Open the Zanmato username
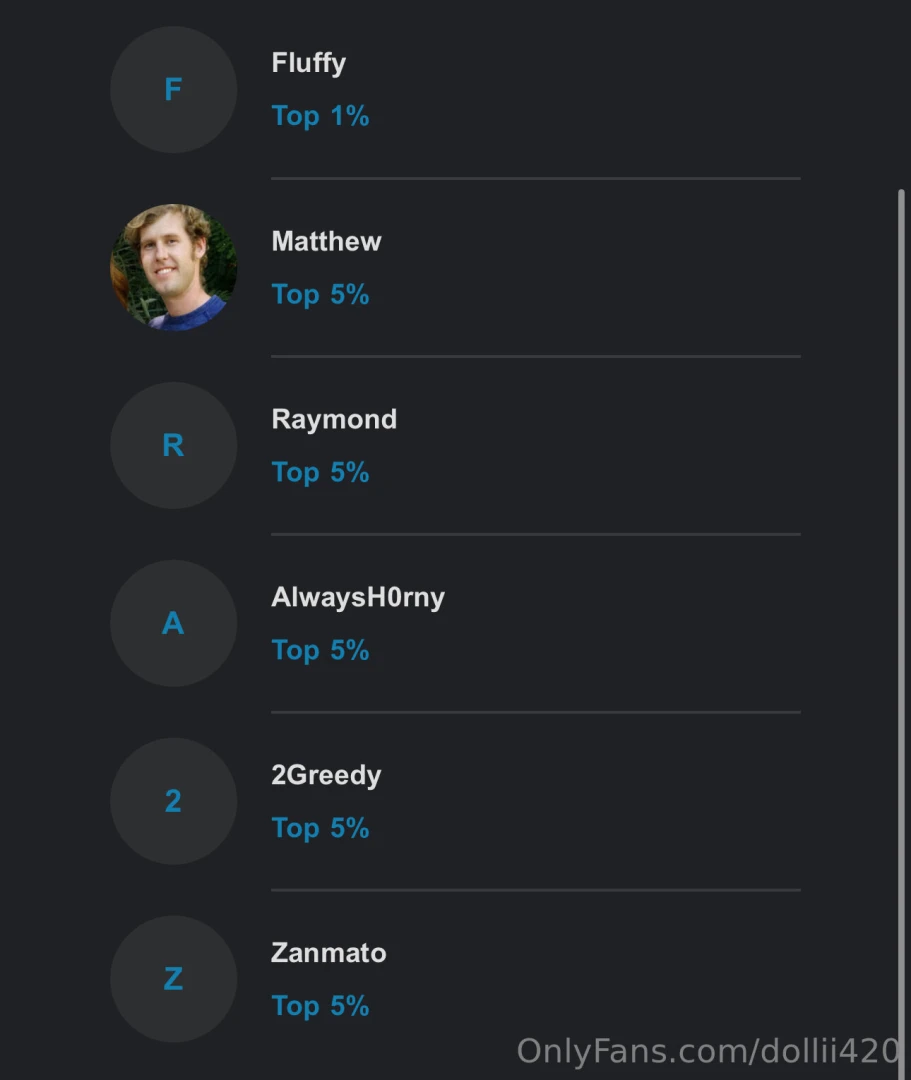The width and height of the screenshot is (911, 1080). click(x=328, y=953)
